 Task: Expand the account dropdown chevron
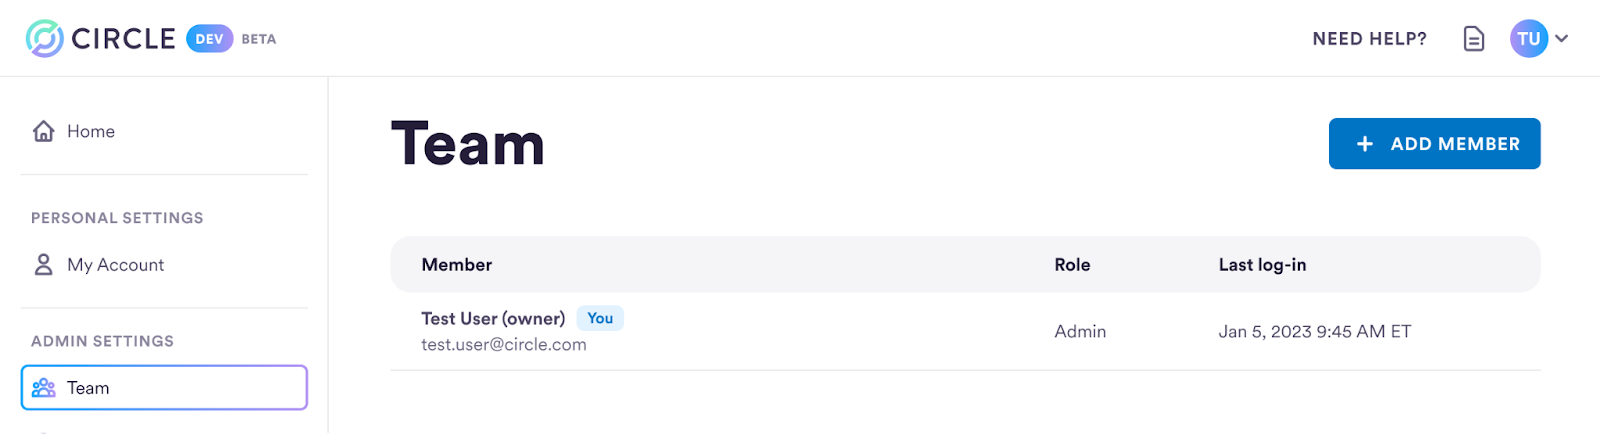(1562, 39)
